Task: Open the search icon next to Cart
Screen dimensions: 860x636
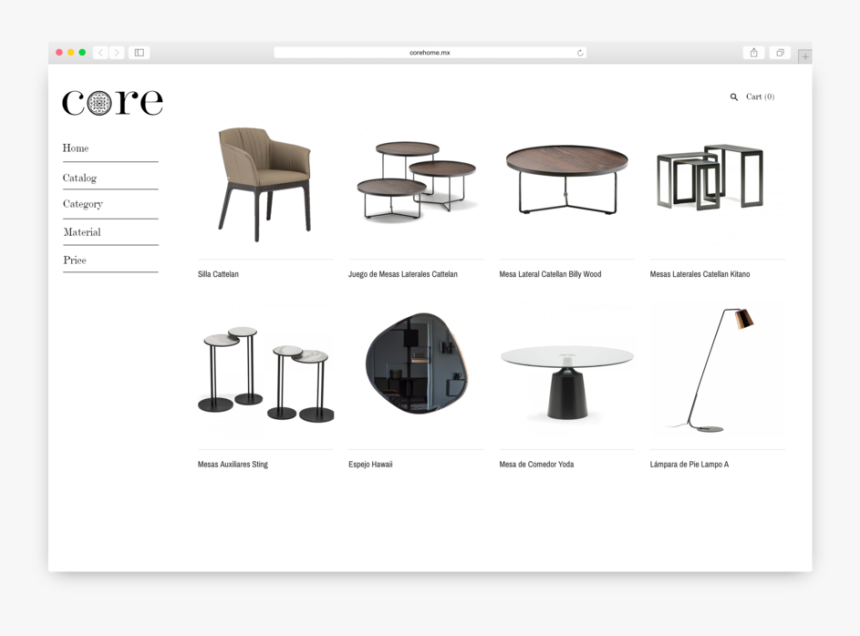Action: pyautogui.click(x=733, y=96)
